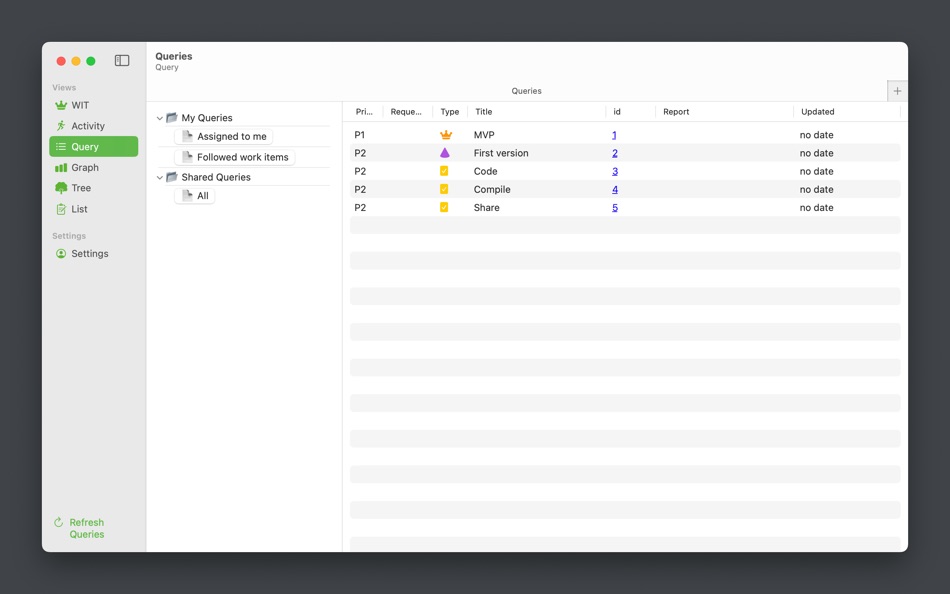Click the purple triangle icon for First version
The height and width of the screenshot is (594, 950).
tap(445, 153)
